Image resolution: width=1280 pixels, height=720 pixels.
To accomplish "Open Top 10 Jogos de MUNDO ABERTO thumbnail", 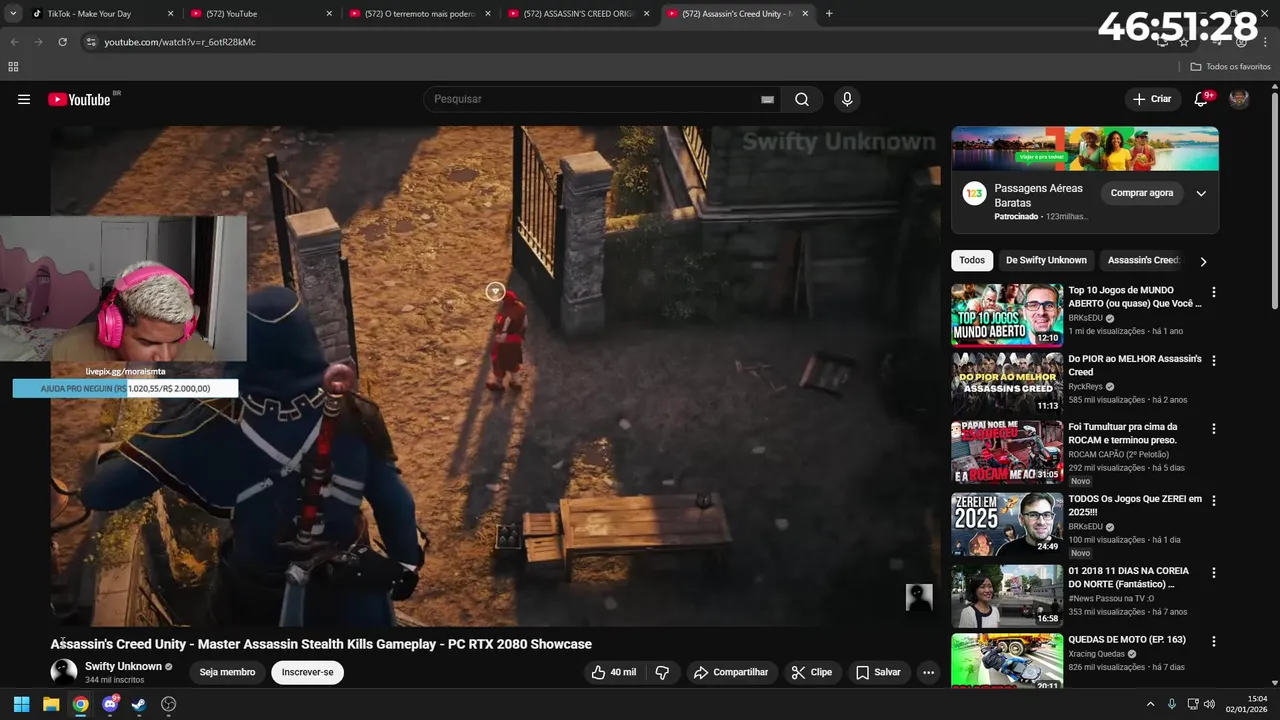I will click(1007, 314).
